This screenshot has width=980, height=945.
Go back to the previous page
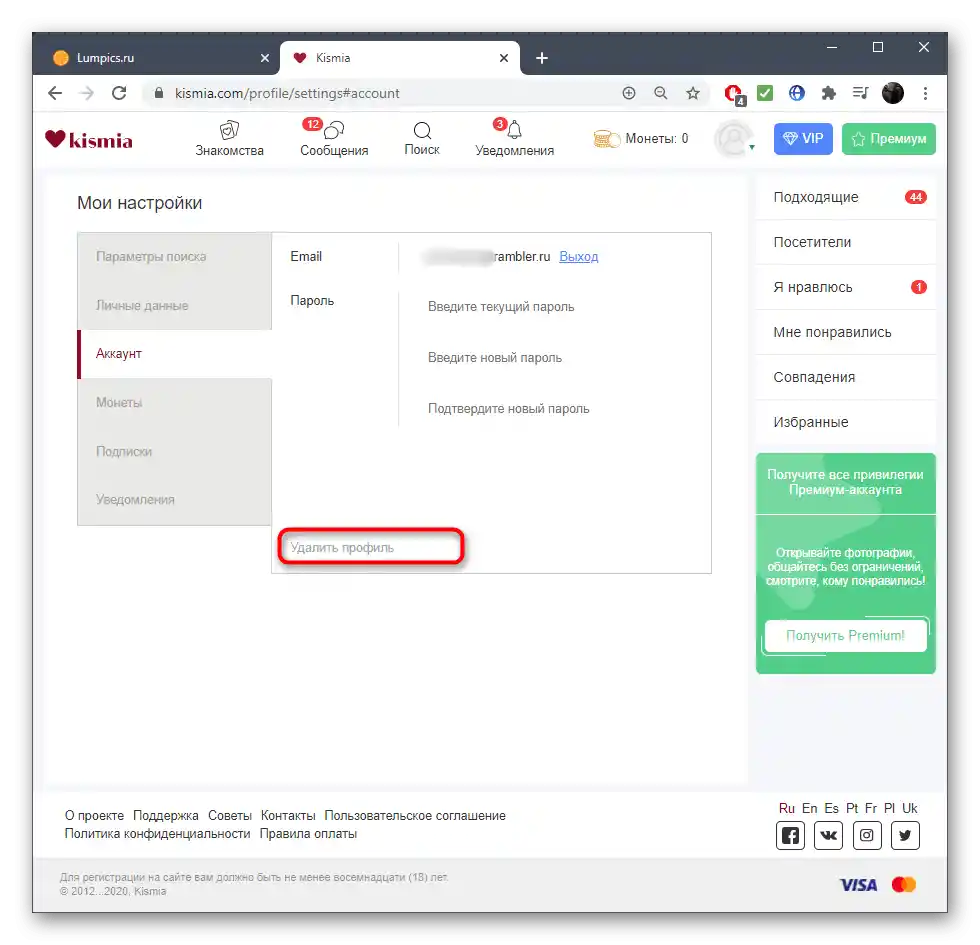click(x=55, y=94)
